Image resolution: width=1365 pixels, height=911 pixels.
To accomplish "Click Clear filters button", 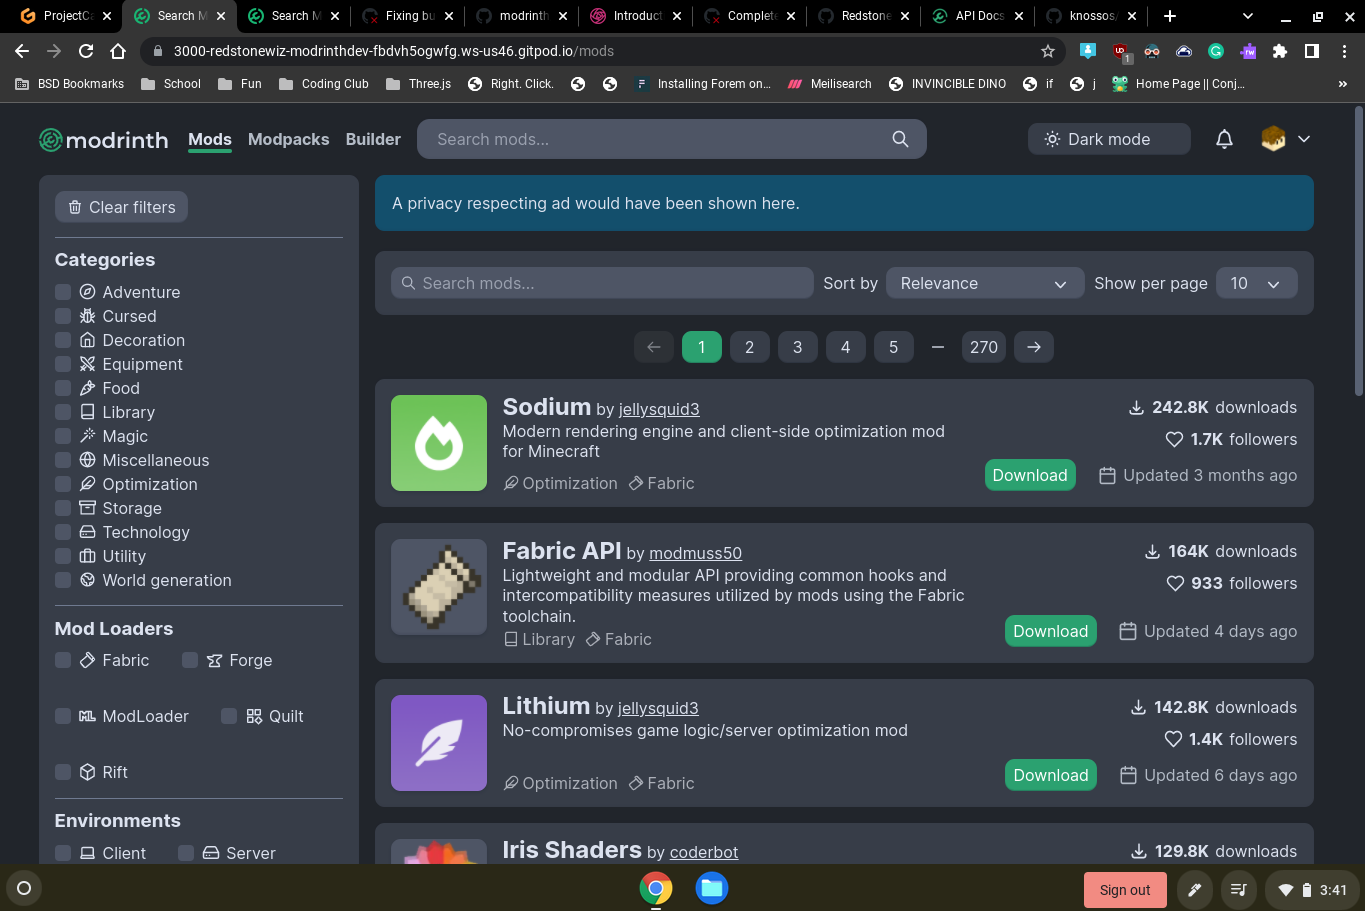I will coord(121,207).
